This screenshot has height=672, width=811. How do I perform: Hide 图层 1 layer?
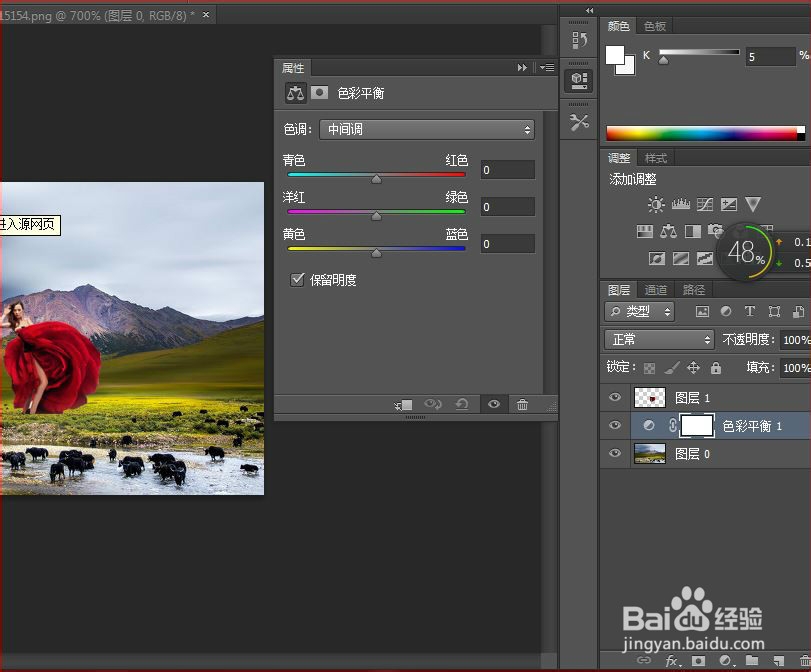(614, 397)
